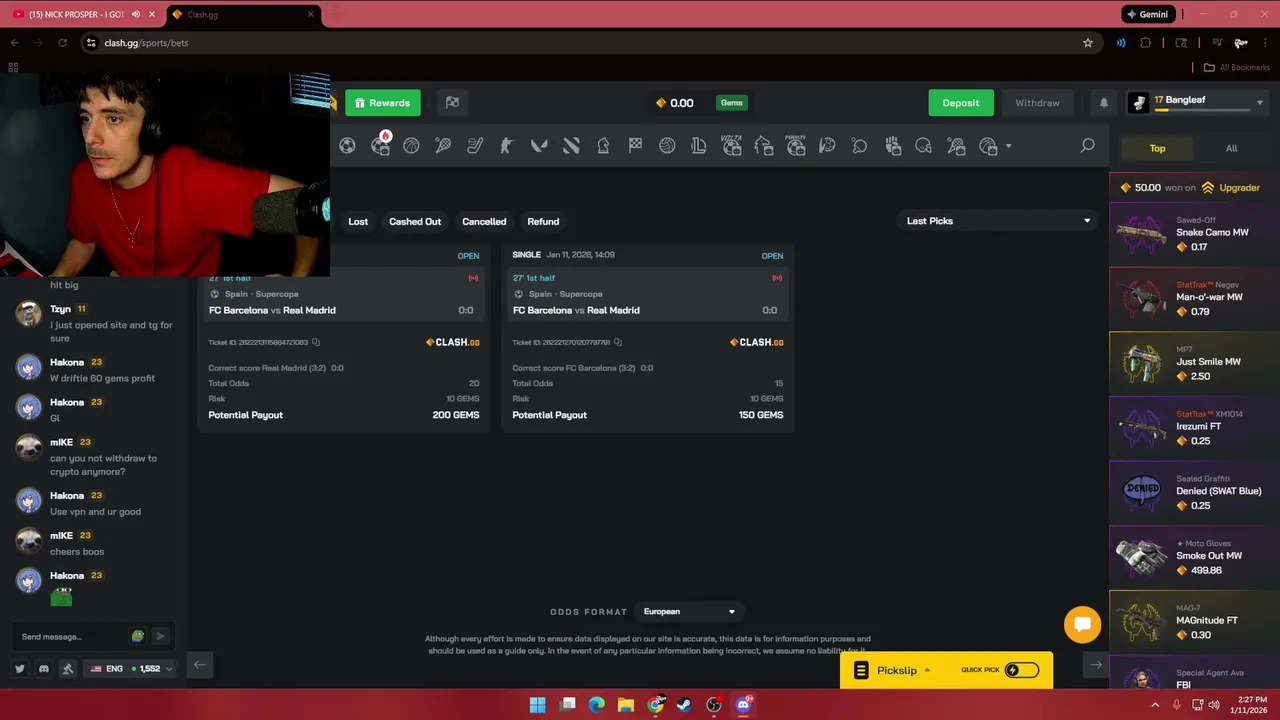This screenshot has height=720, width=1280.
Task: Click the green Deposit button
Action: (x=961, y=103)
